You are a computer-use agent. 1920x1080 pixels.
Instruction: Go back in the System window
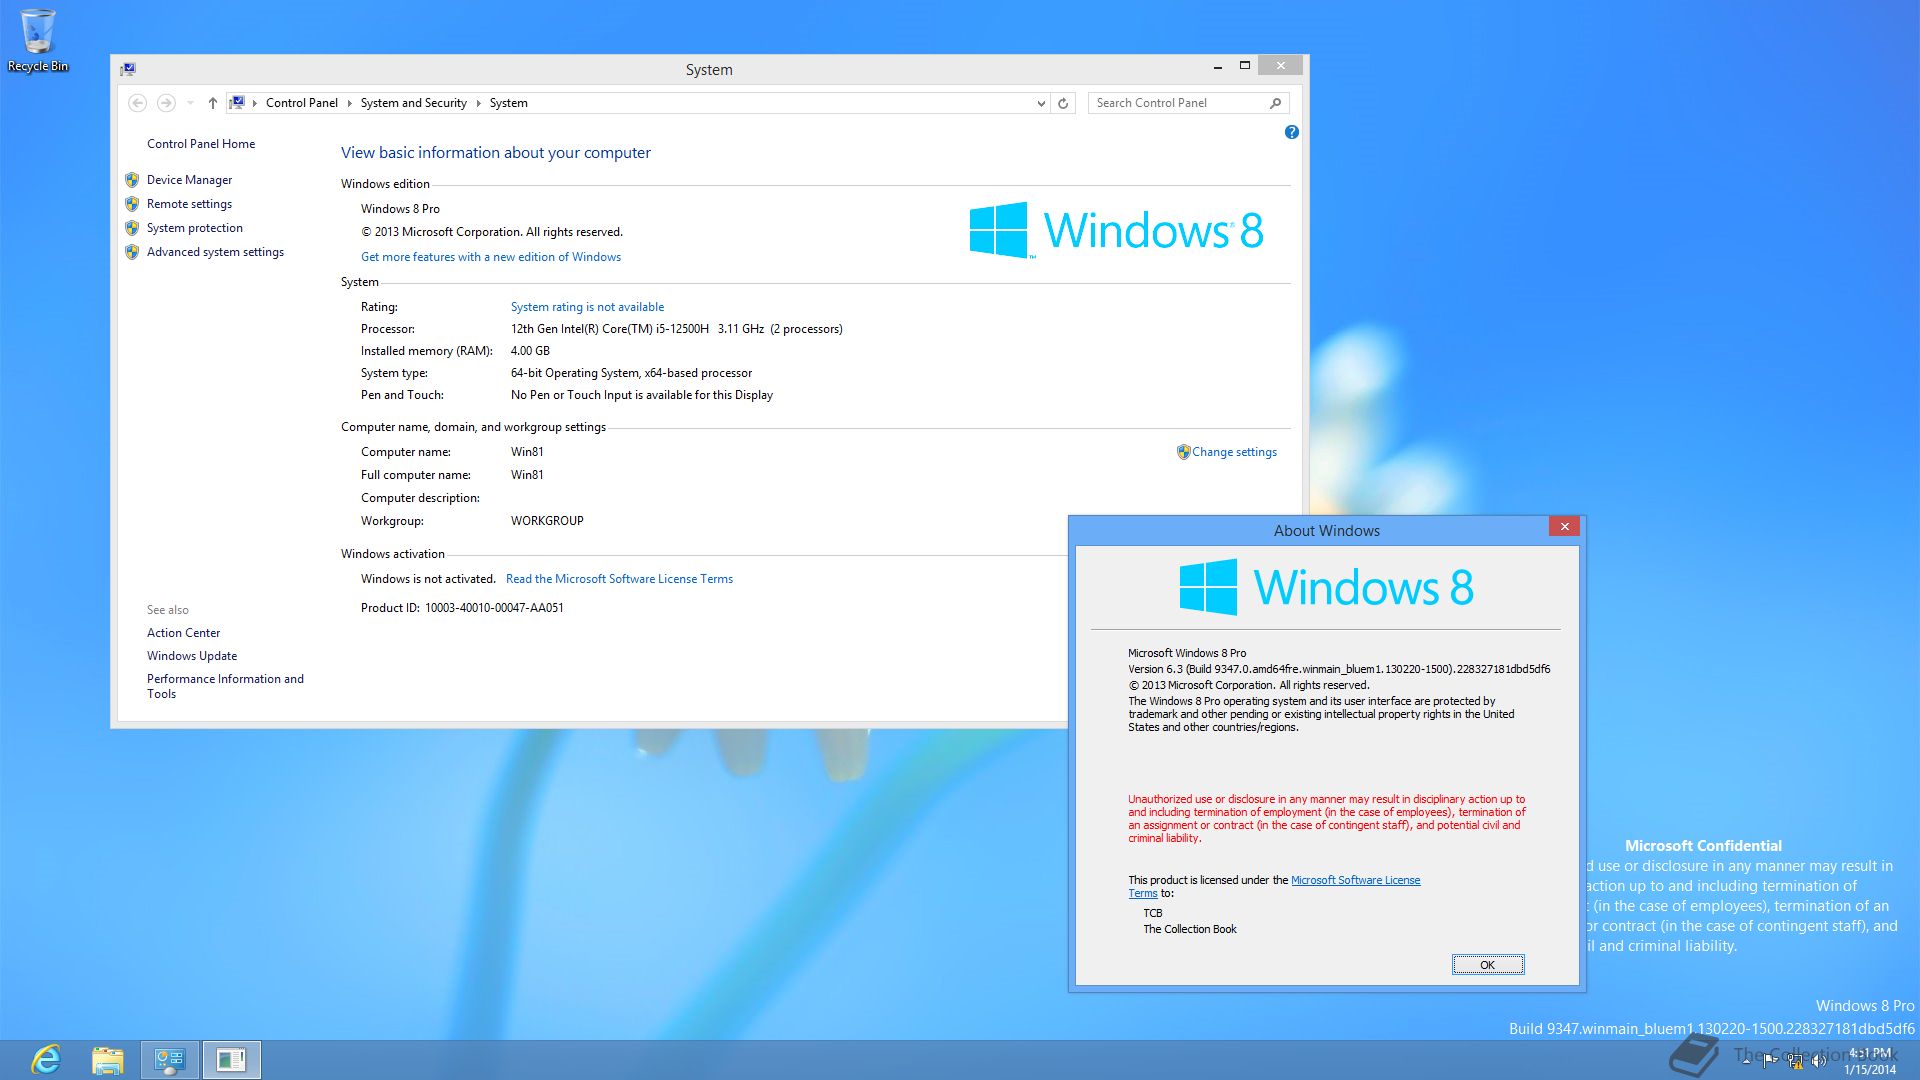tap(138, 103)
